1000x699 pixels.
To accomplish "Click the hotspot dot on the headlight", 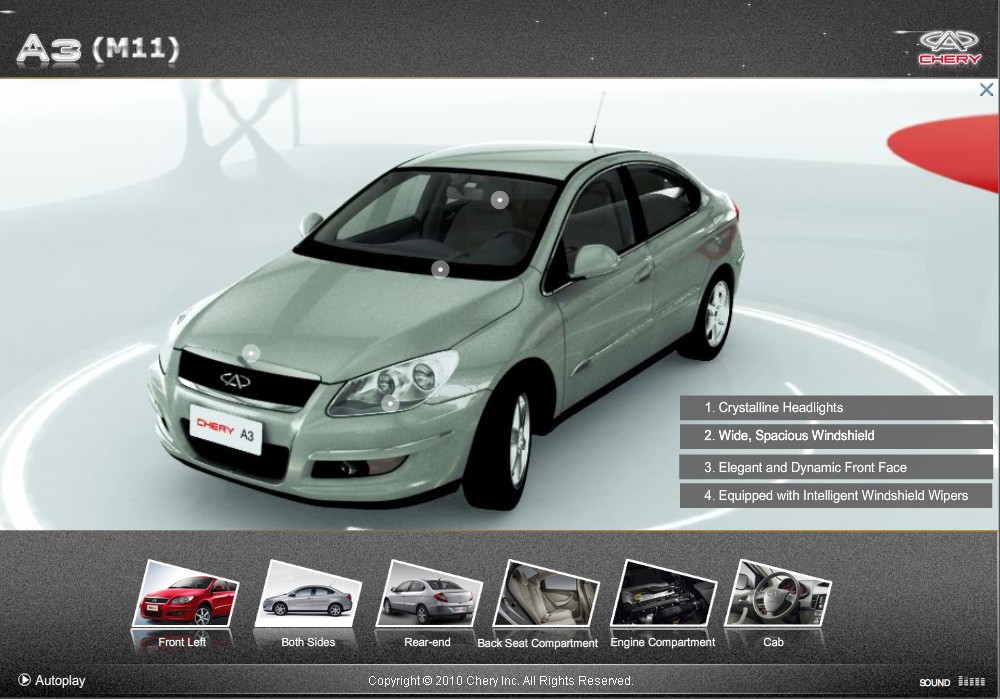I will [390, 403].
